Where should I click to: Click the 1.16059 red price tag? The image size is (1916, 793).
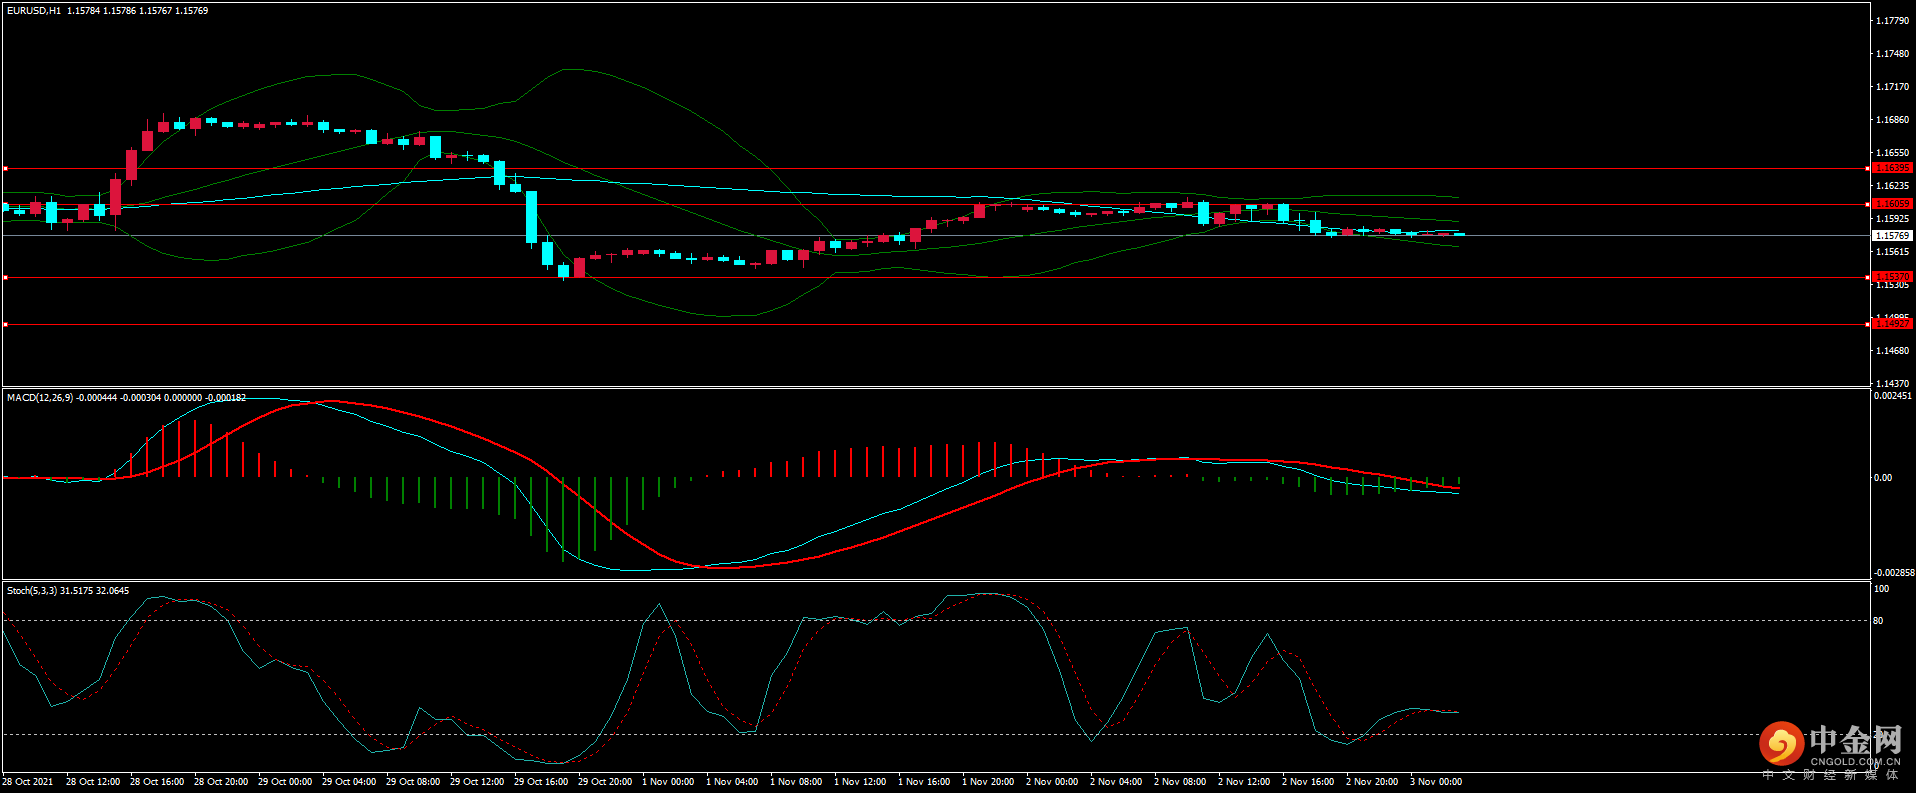[x=1891, y=204]
